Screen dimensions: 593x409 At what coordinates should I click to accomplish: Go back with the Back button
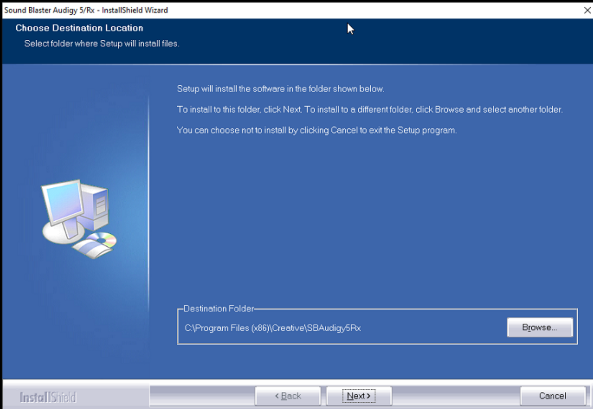288,396
